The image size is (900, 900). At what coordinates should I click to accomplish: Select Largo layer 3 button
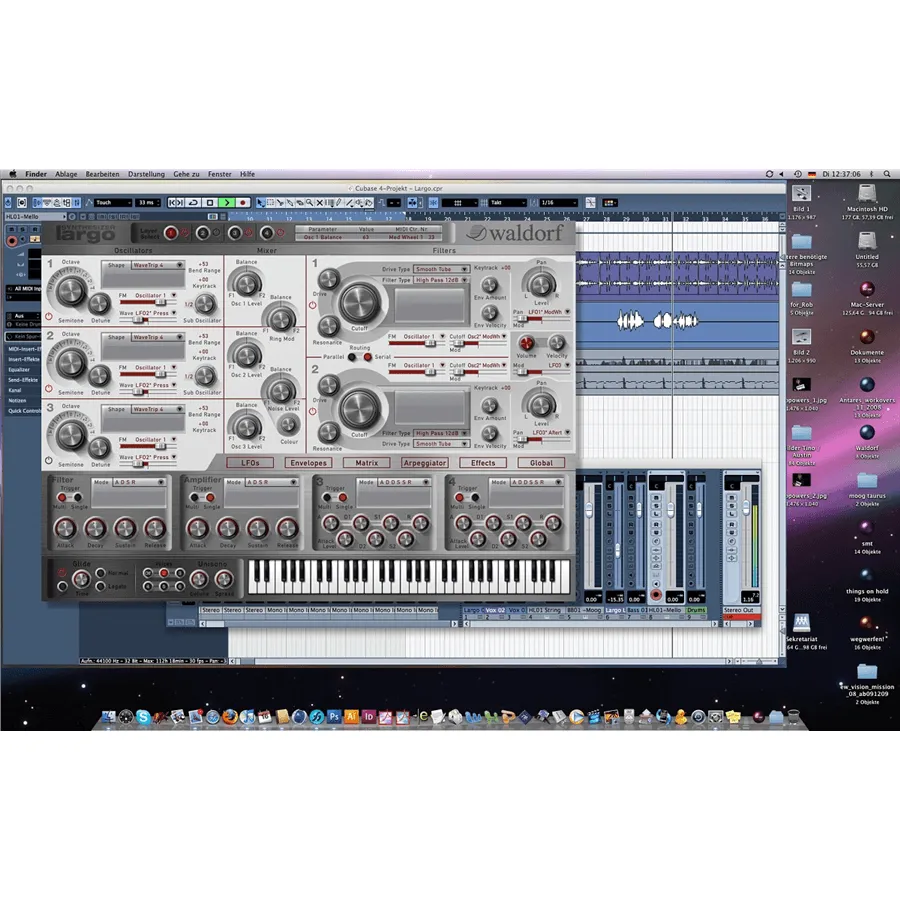(x=235, y=233)
